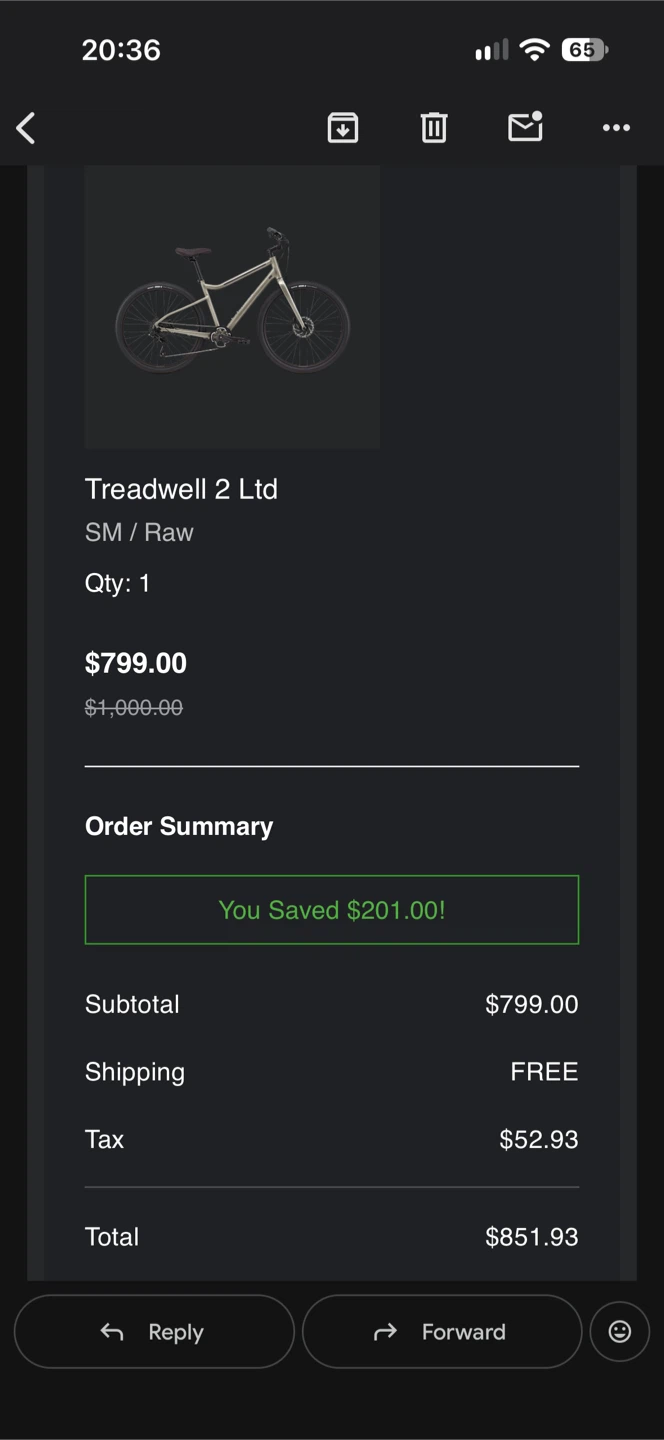664x1440 pixels.
Task: Open the Treadwell bike product image
Action: point(232,307)
